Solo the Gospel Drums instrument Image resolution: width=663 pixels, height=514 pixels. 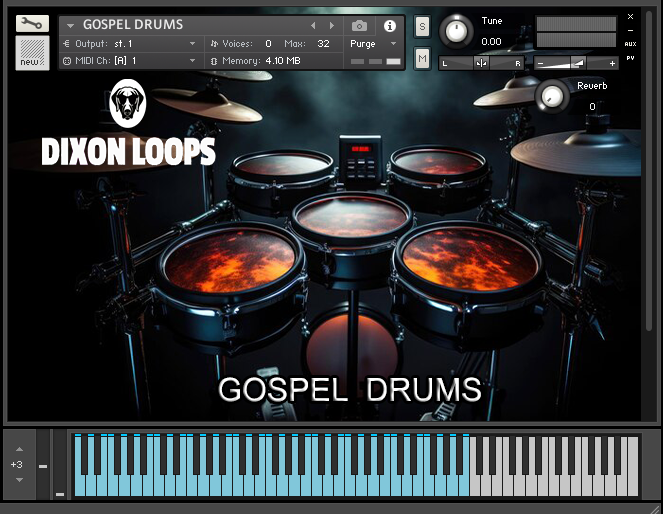(x=422, y=25)
